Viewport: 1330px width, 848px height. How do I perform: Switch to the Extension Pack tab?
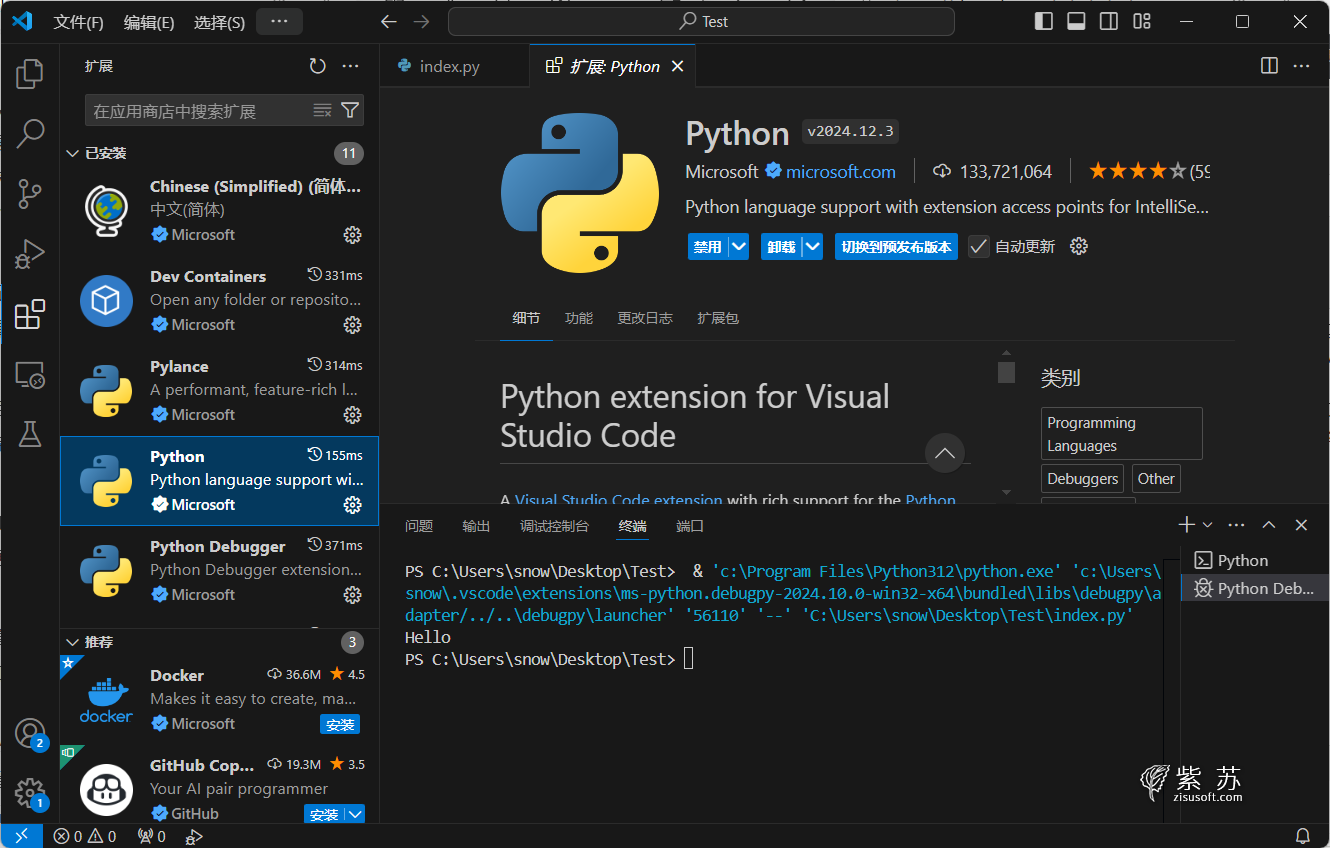(718, 318)
